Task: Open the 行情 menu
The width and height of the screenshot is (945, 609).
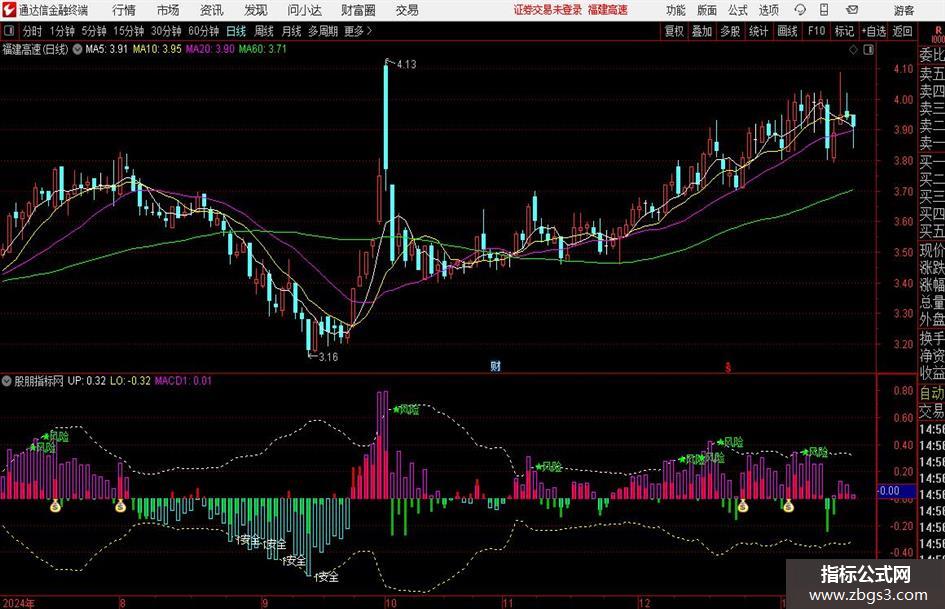Action: click(124, 10)
